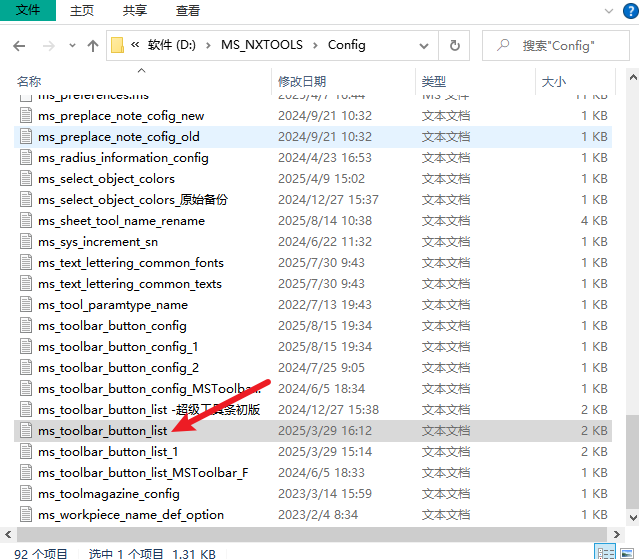This screenshot has width=639, height=559.
Task: Sort by 类型 column header
Action: (434, 81)
